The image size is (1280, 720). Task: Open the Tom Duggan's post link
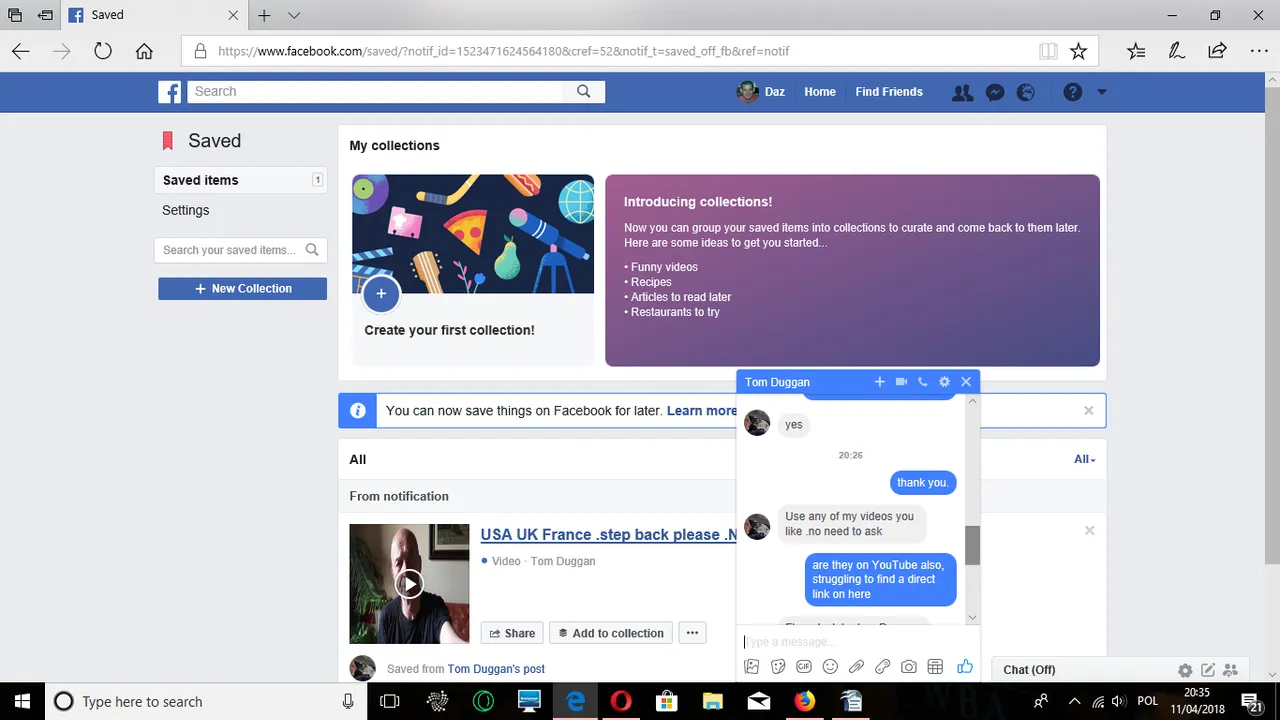click(x=496, y=669)
